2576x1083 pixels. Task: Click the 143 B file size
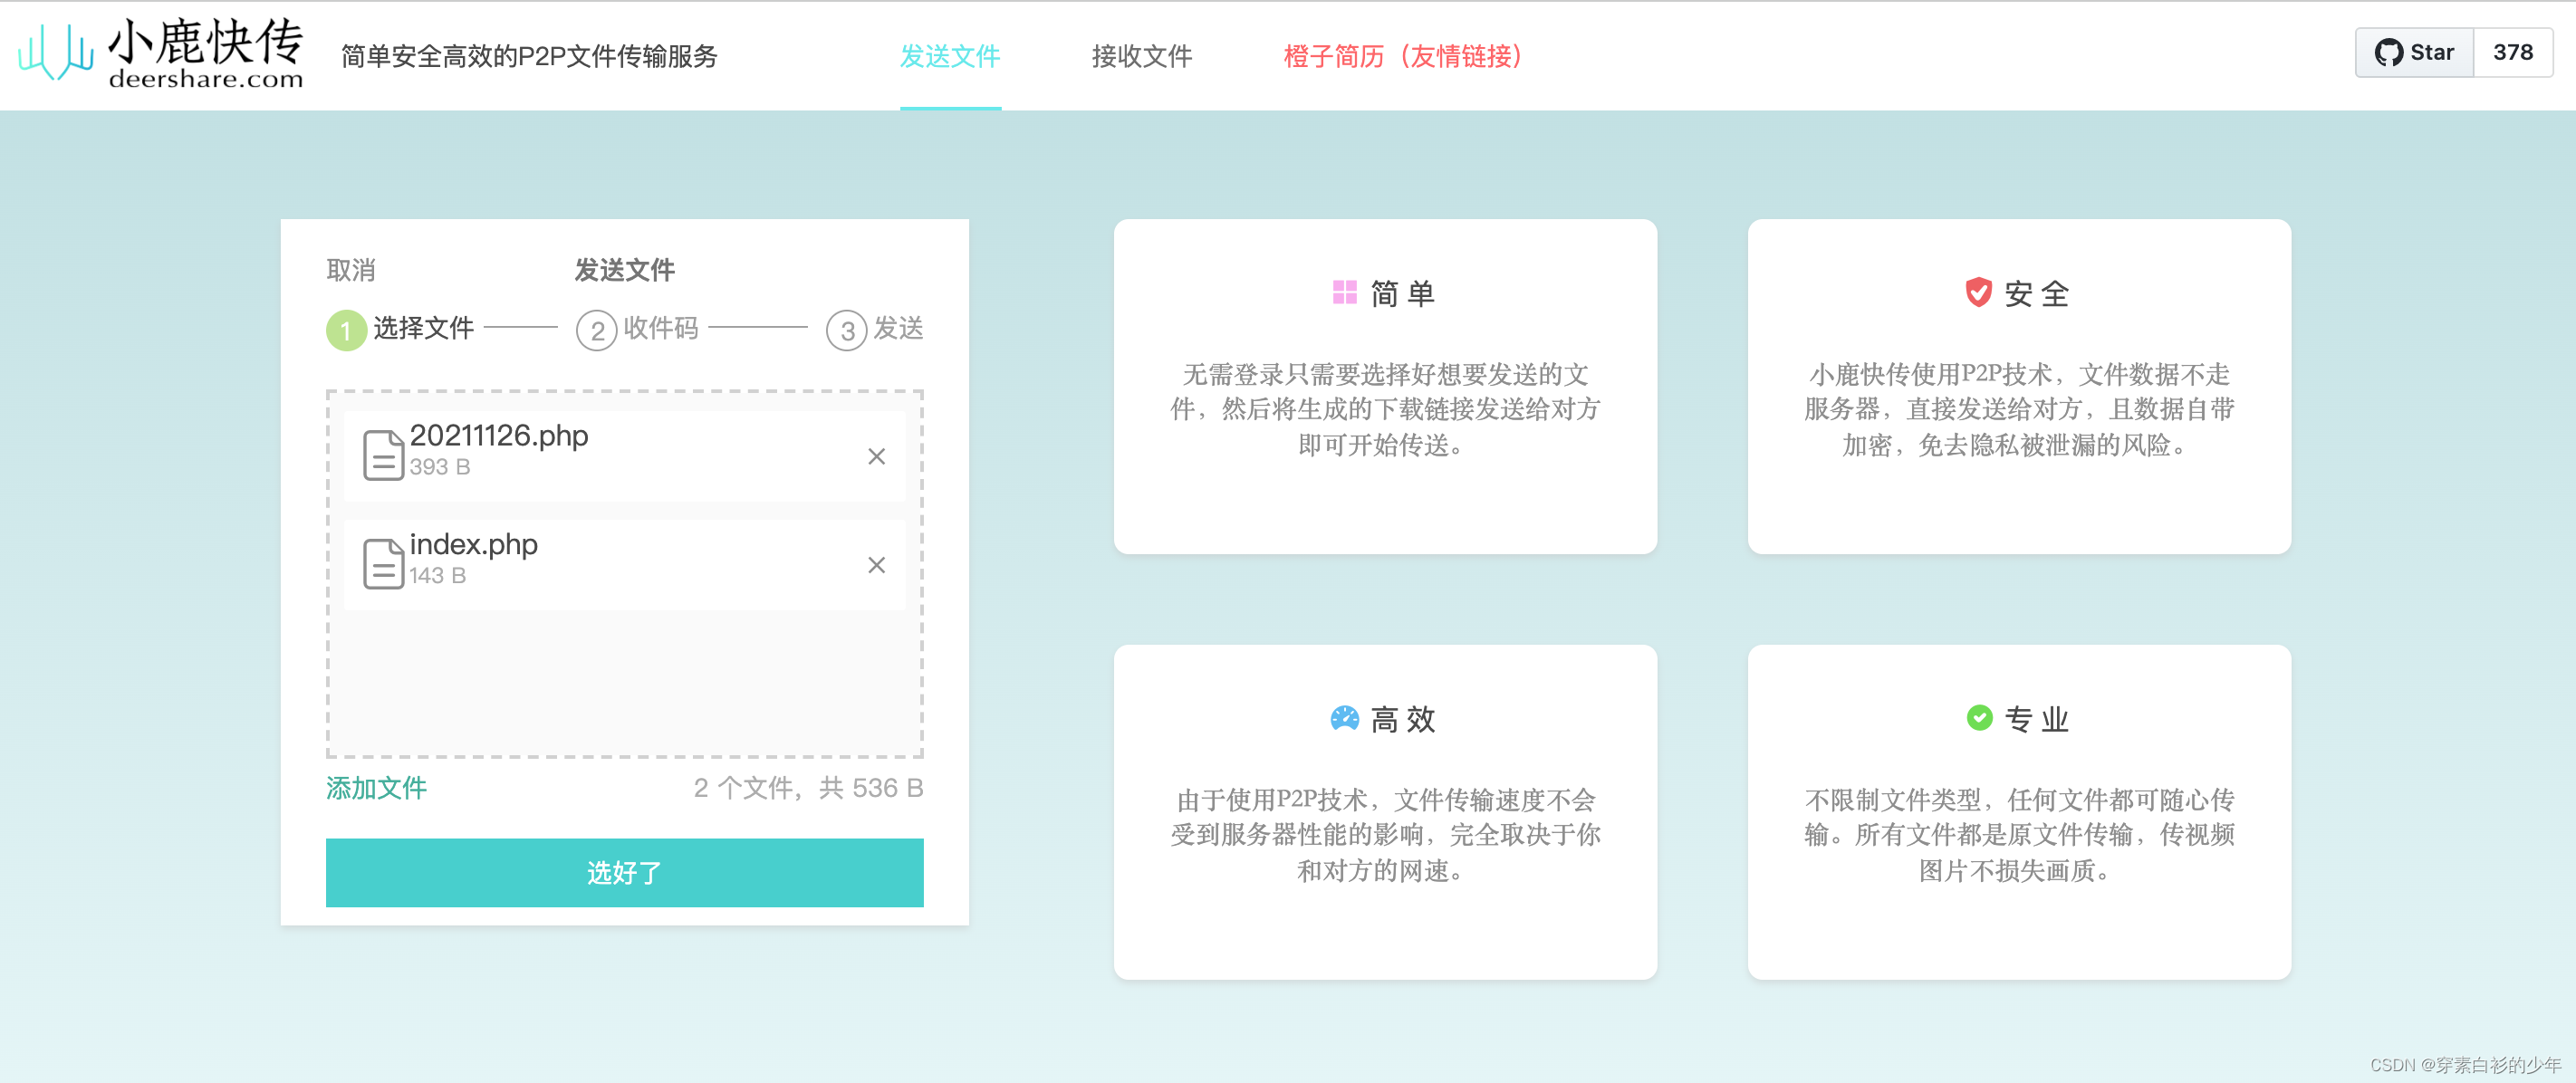coord(438,575)
